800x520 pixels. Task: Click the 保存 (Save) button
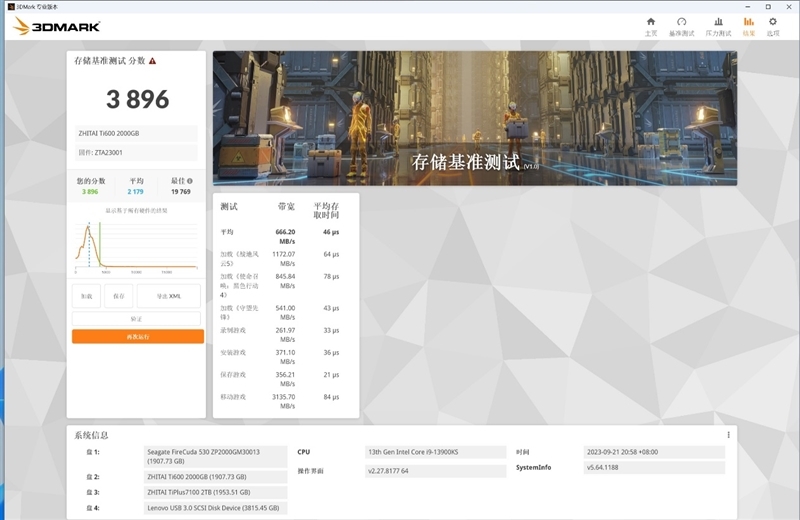[119, 296]
